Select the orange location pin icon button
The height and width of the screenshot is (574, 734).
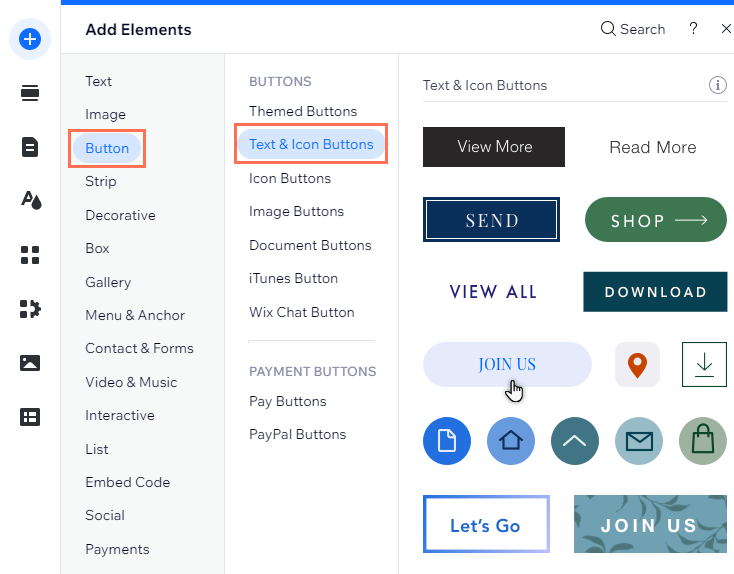(637, 364)
